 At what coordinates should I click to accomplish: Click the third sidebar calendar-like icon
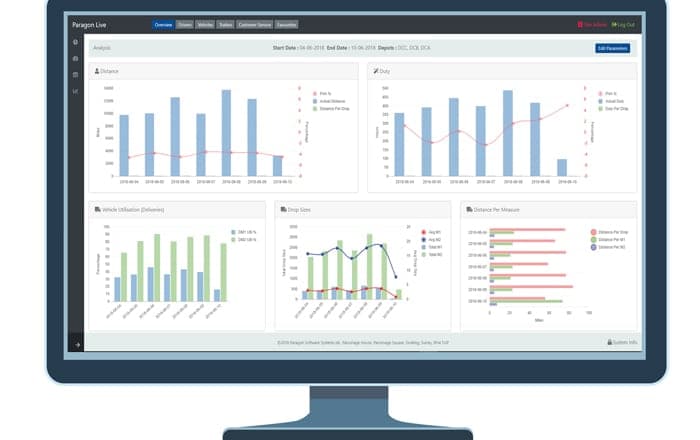point(75,75)
